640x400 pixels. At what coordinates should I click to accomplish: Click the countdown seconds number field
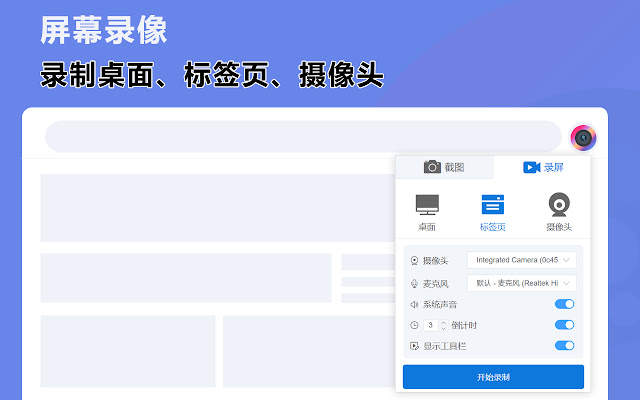tap(431, 325)
